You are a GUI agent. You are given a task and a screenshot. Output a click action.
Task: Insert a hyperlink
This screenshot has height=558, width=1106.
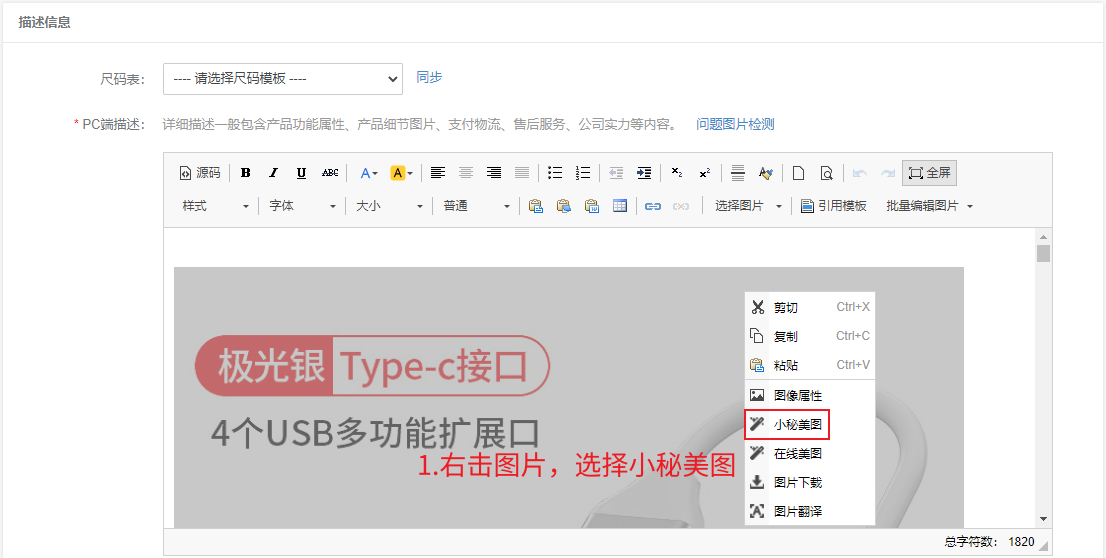click(x=653, y=206)
